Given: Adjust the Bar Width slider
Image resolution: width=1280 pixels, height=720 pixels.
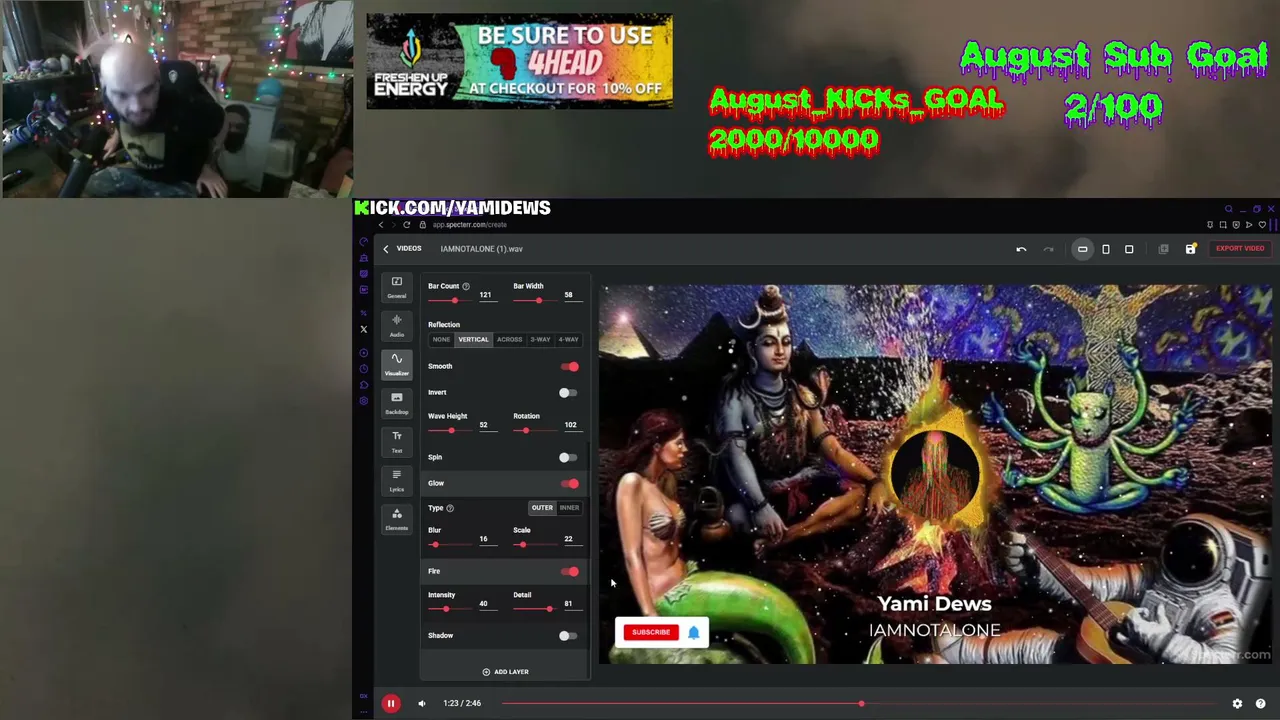Looking at the screenshot, I should [536, 301].
